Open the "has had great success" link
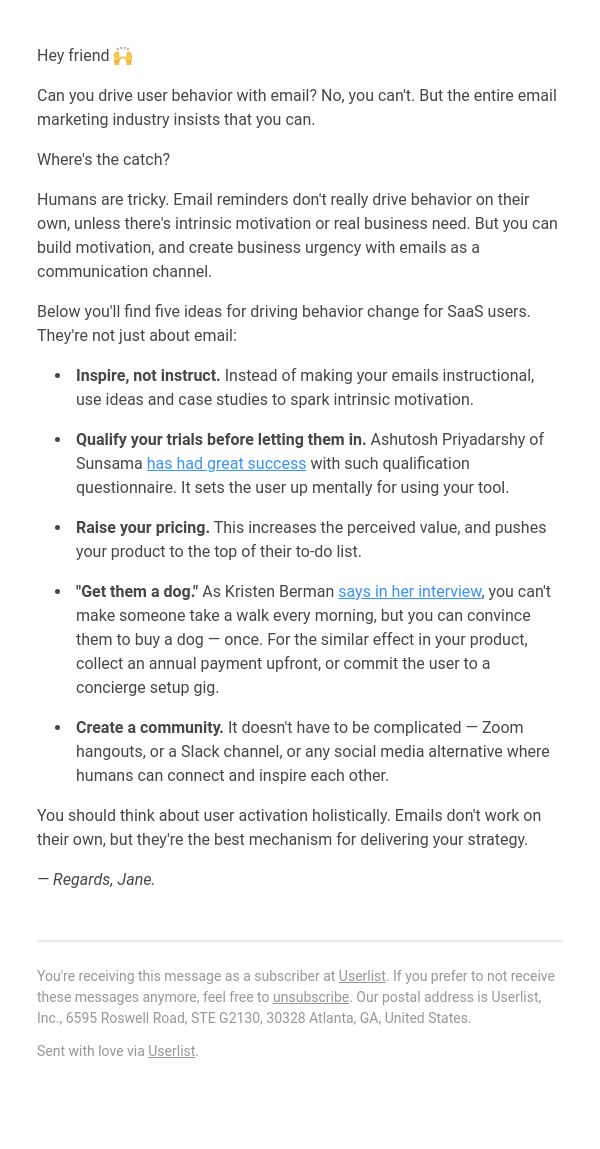 226,464
